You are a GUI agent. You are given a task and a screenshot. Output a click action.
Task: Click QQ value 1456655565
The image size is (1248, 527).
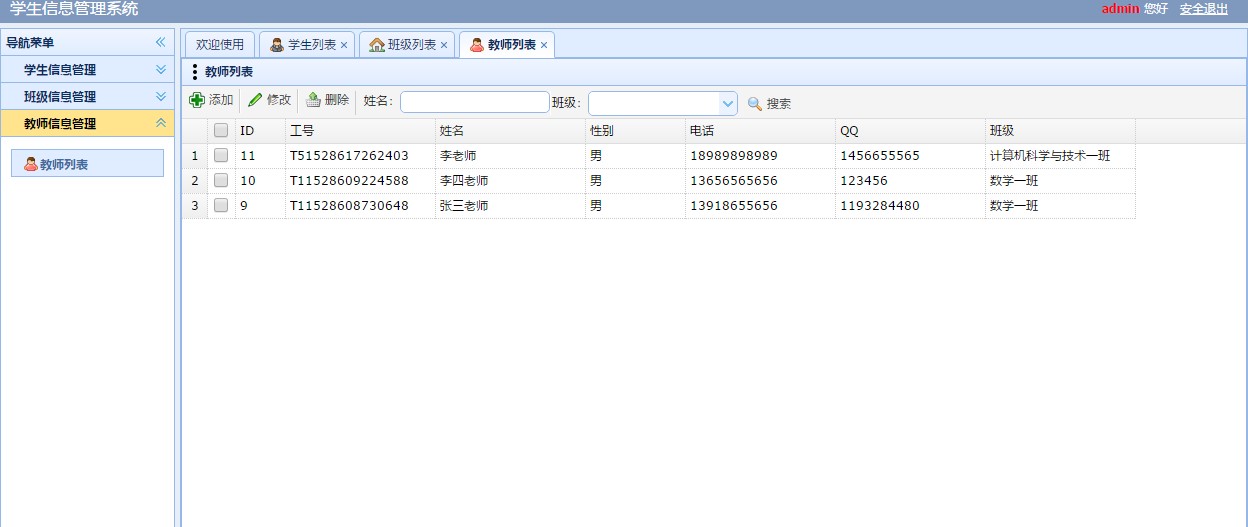tap(880, 156)
